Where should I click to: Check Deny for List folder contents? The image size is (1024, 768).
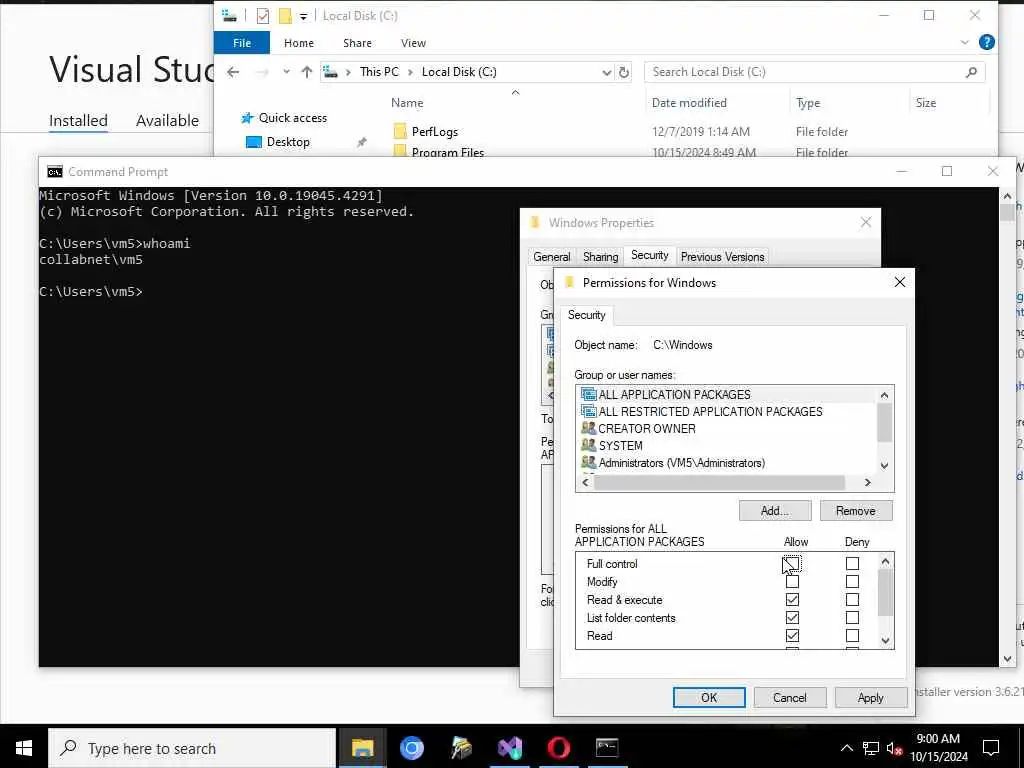852,617
